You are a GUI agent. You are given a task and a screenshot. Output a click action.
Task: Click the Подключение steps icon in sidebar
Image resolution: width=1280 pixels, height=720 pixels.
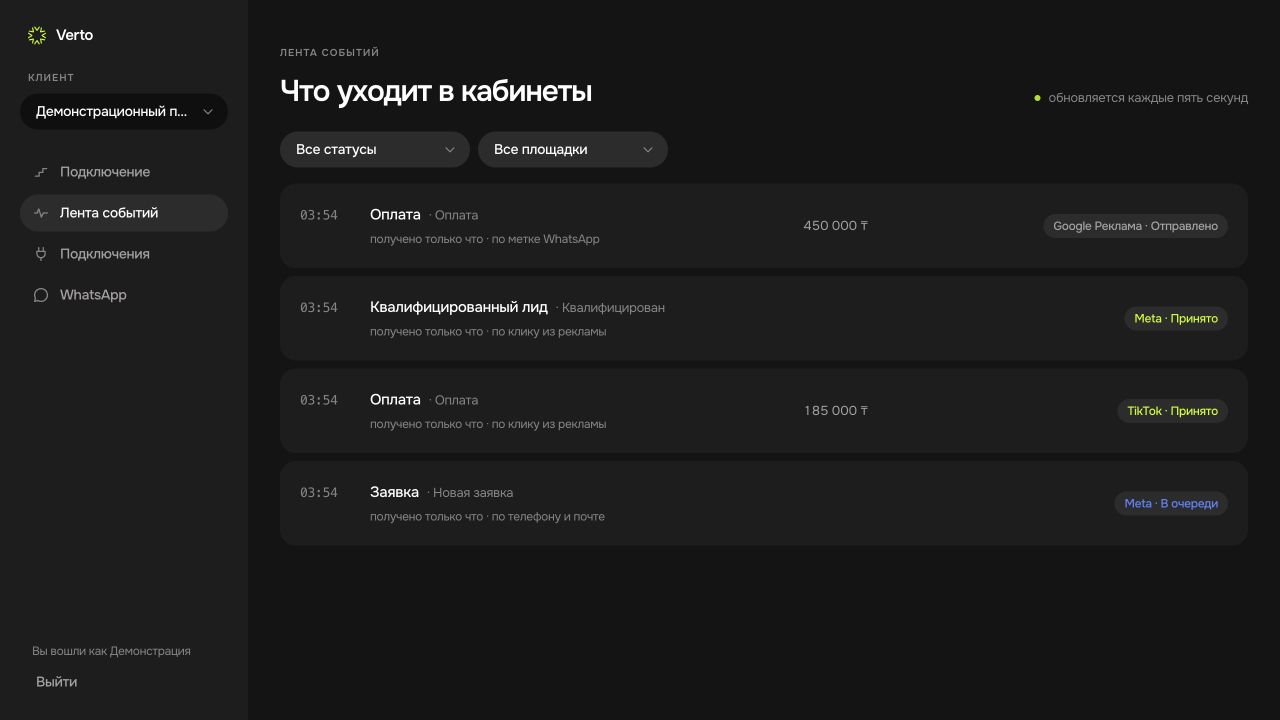point(41,172)
